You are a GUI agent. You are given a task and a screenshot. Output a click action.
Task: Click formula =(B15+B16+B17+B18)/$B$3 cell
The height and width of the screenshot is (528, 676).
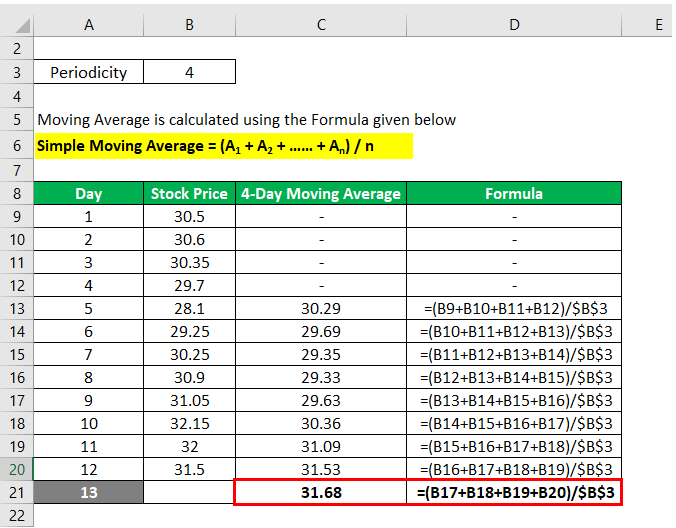tap(514, 447)
